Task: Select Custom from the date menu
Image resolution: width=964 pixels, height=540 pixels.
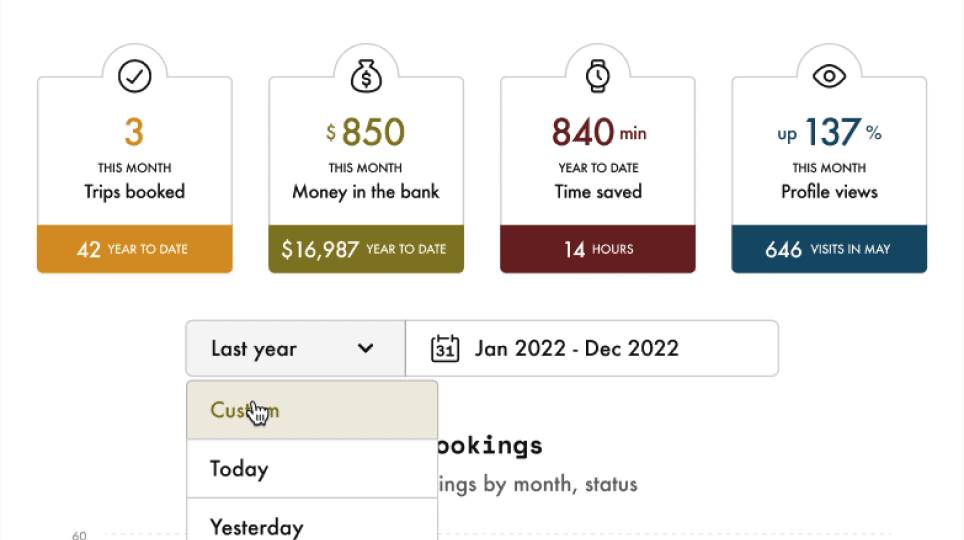Action: click(x=312, y=410)
